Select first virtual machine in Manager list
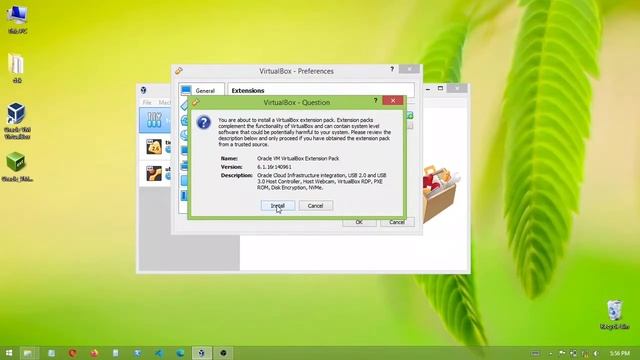Image resolution: width=640 pixels, height=360 pixels. (155, 147)
